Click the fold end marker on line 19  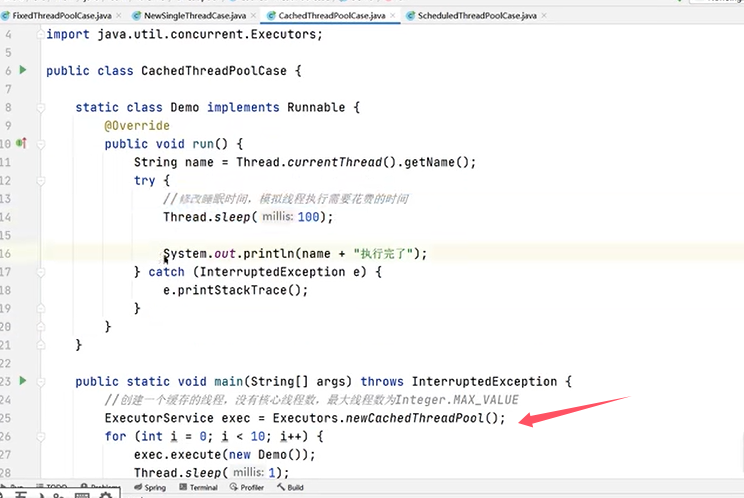click(x=41, y=309)
